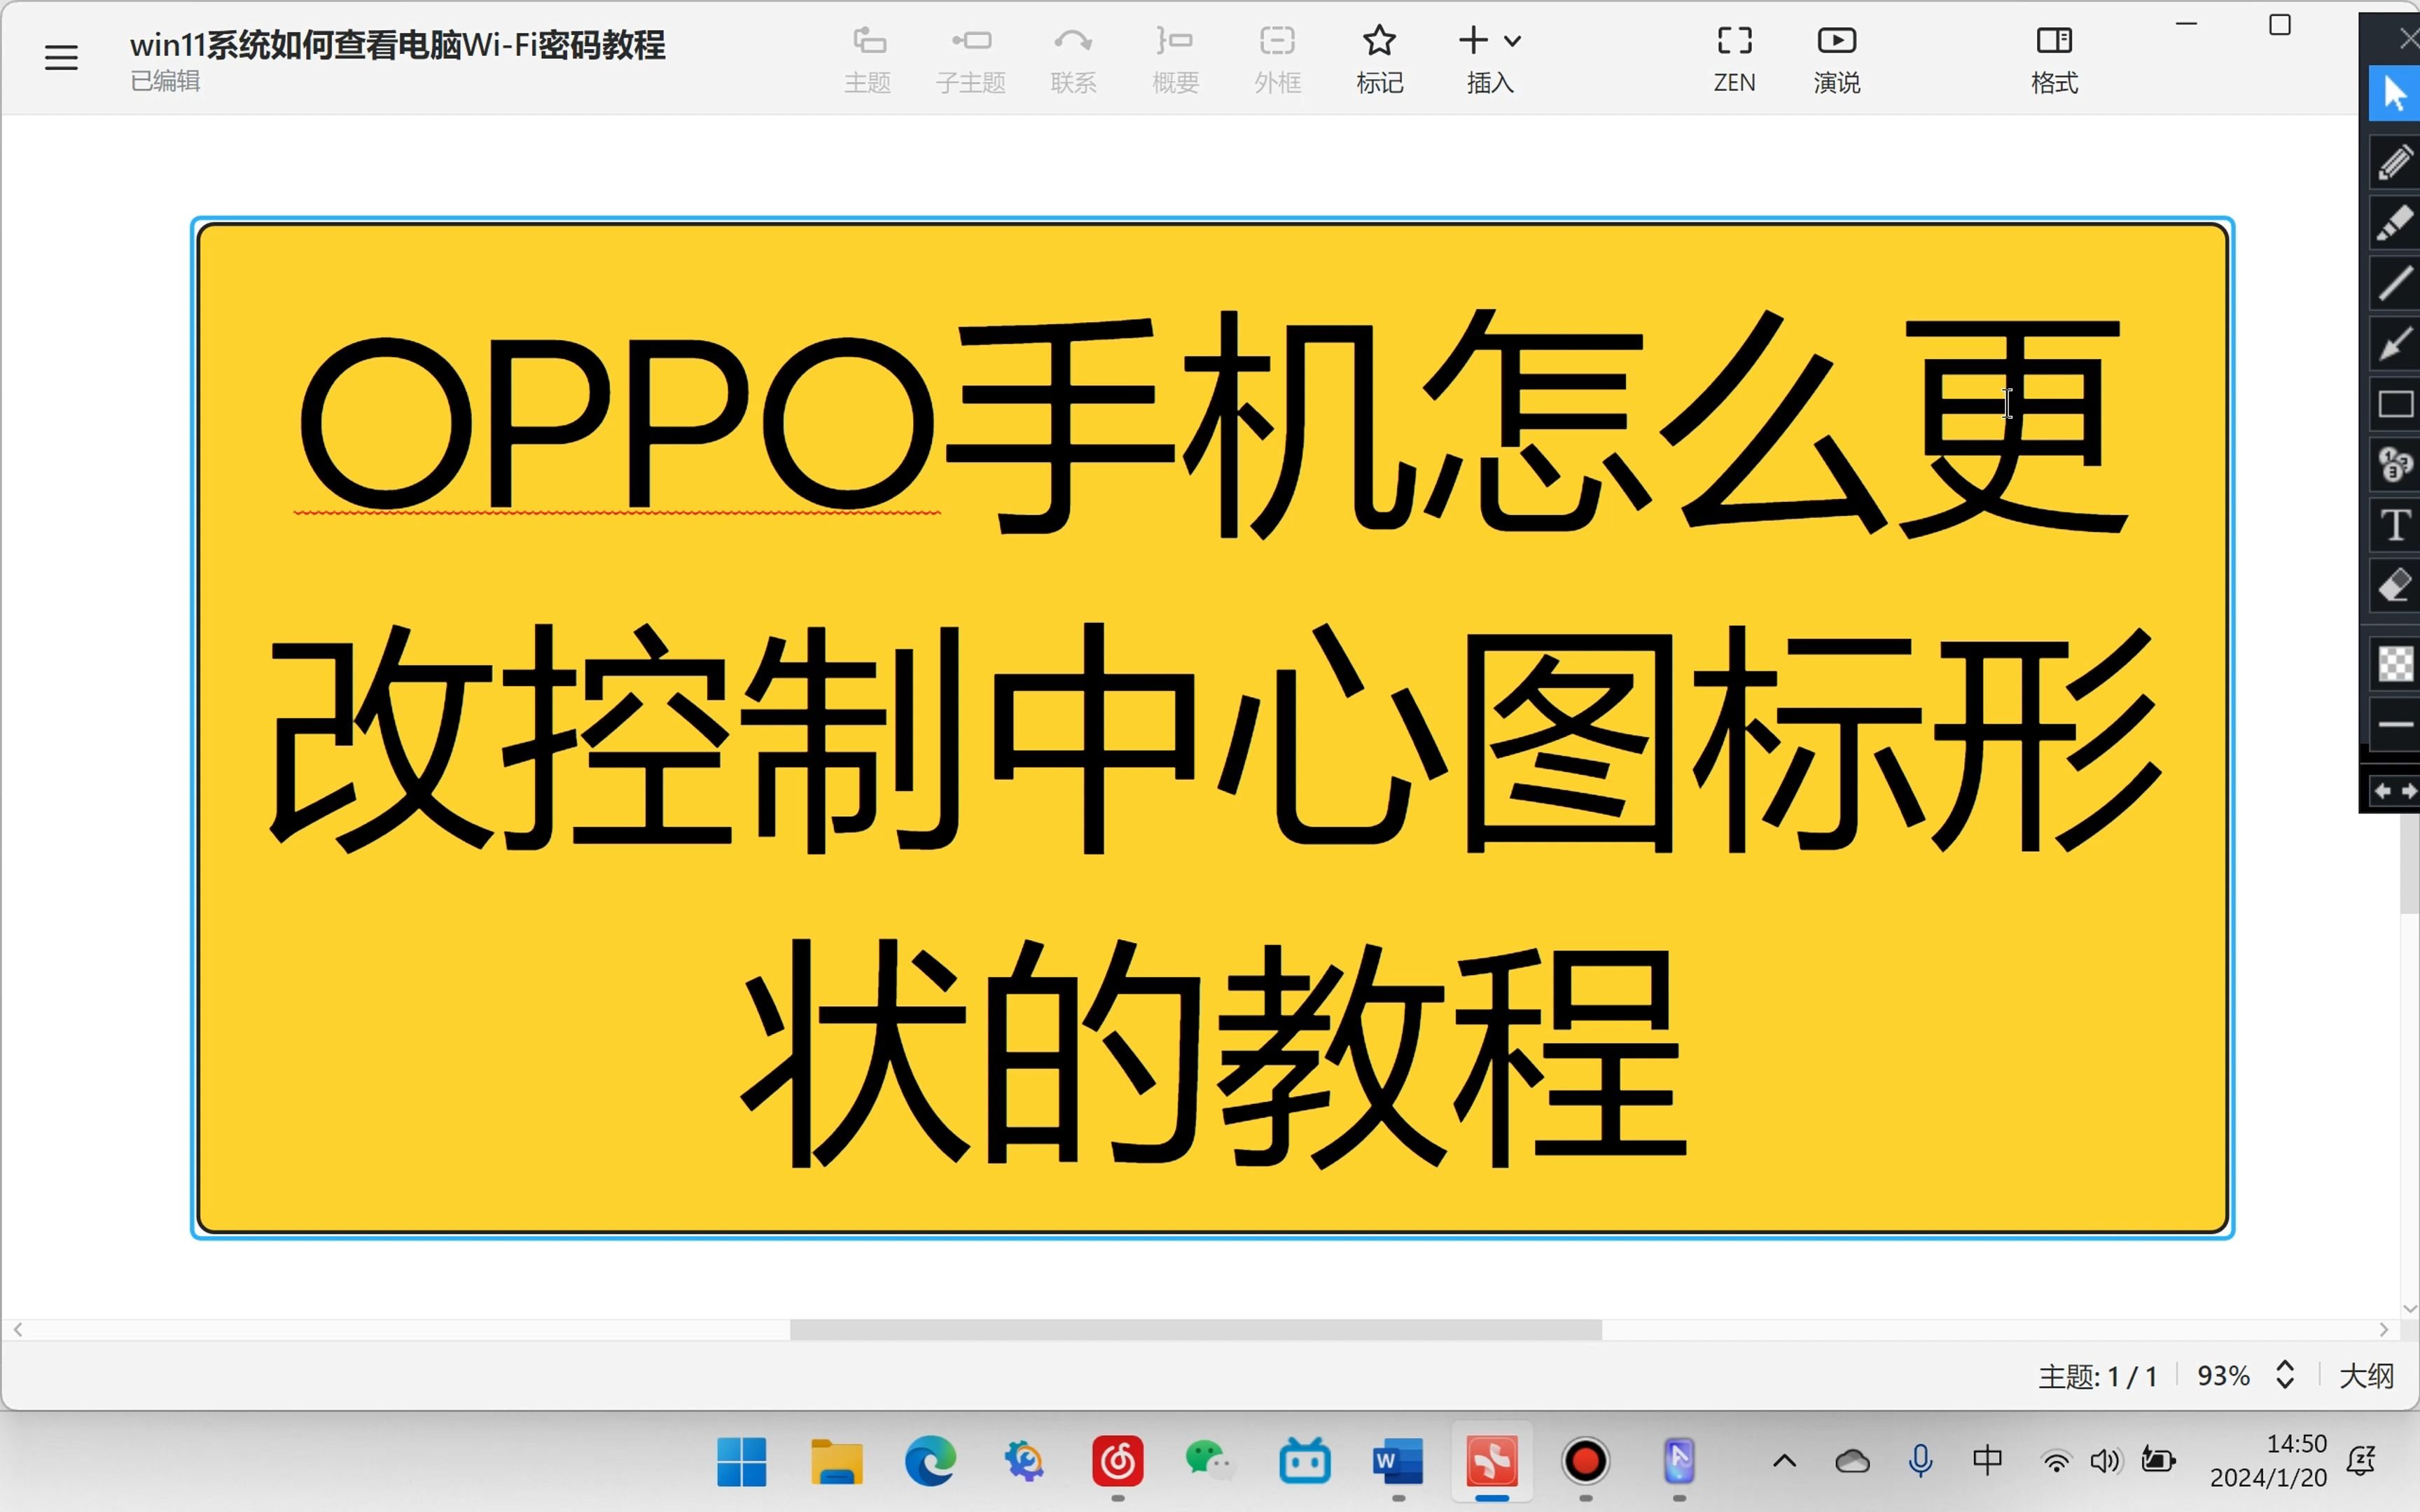This screenshot has height=1512, width=2420.
Task: Open the checkered color picker swatch
Action: pyautogui.click(x=2395, y=664)
